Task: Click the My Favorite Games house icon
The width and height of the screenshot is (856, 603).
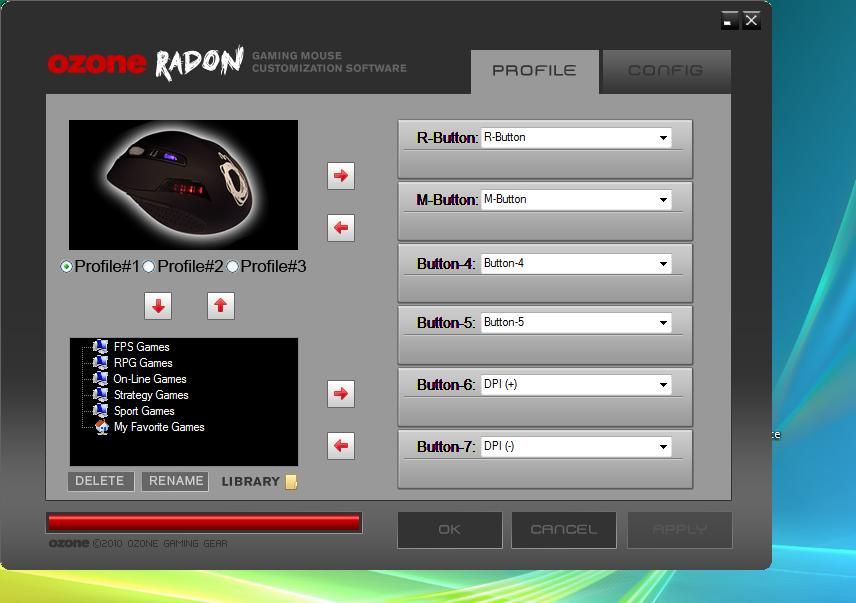Action: pos(102,427)
